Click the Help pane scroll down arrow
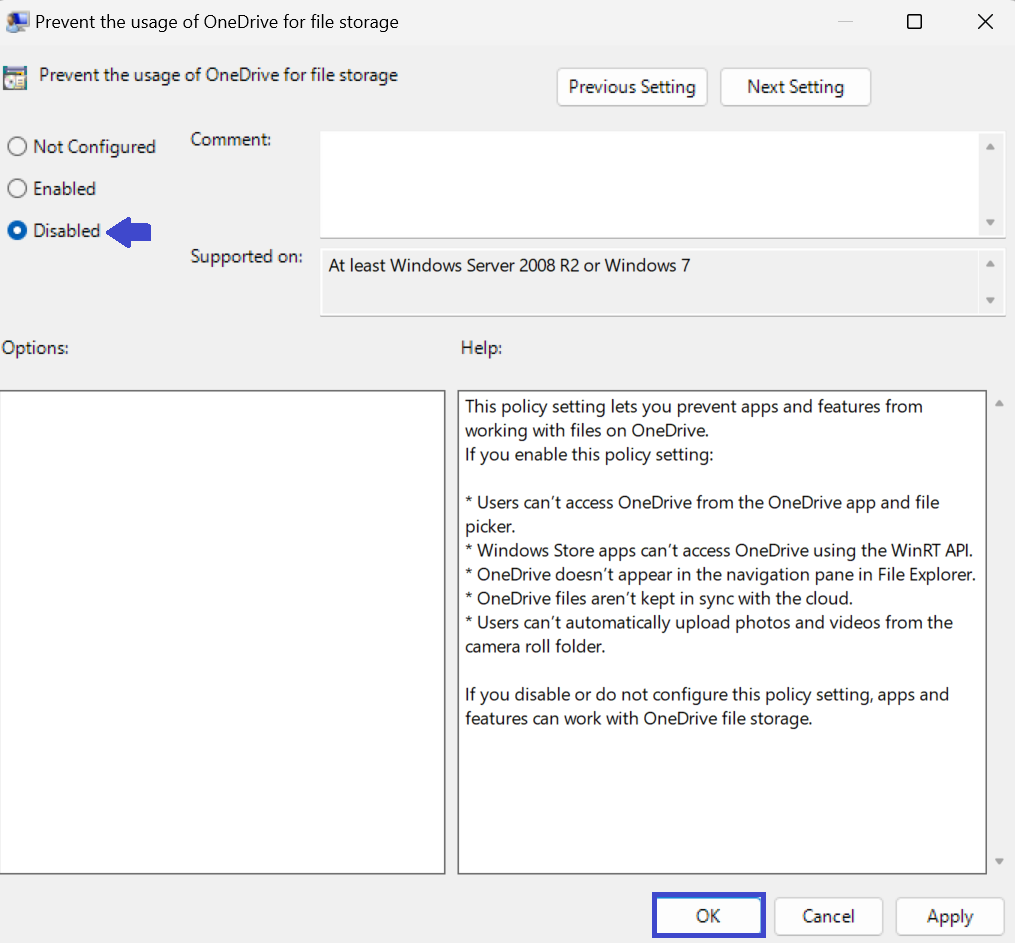 point(999,861)
